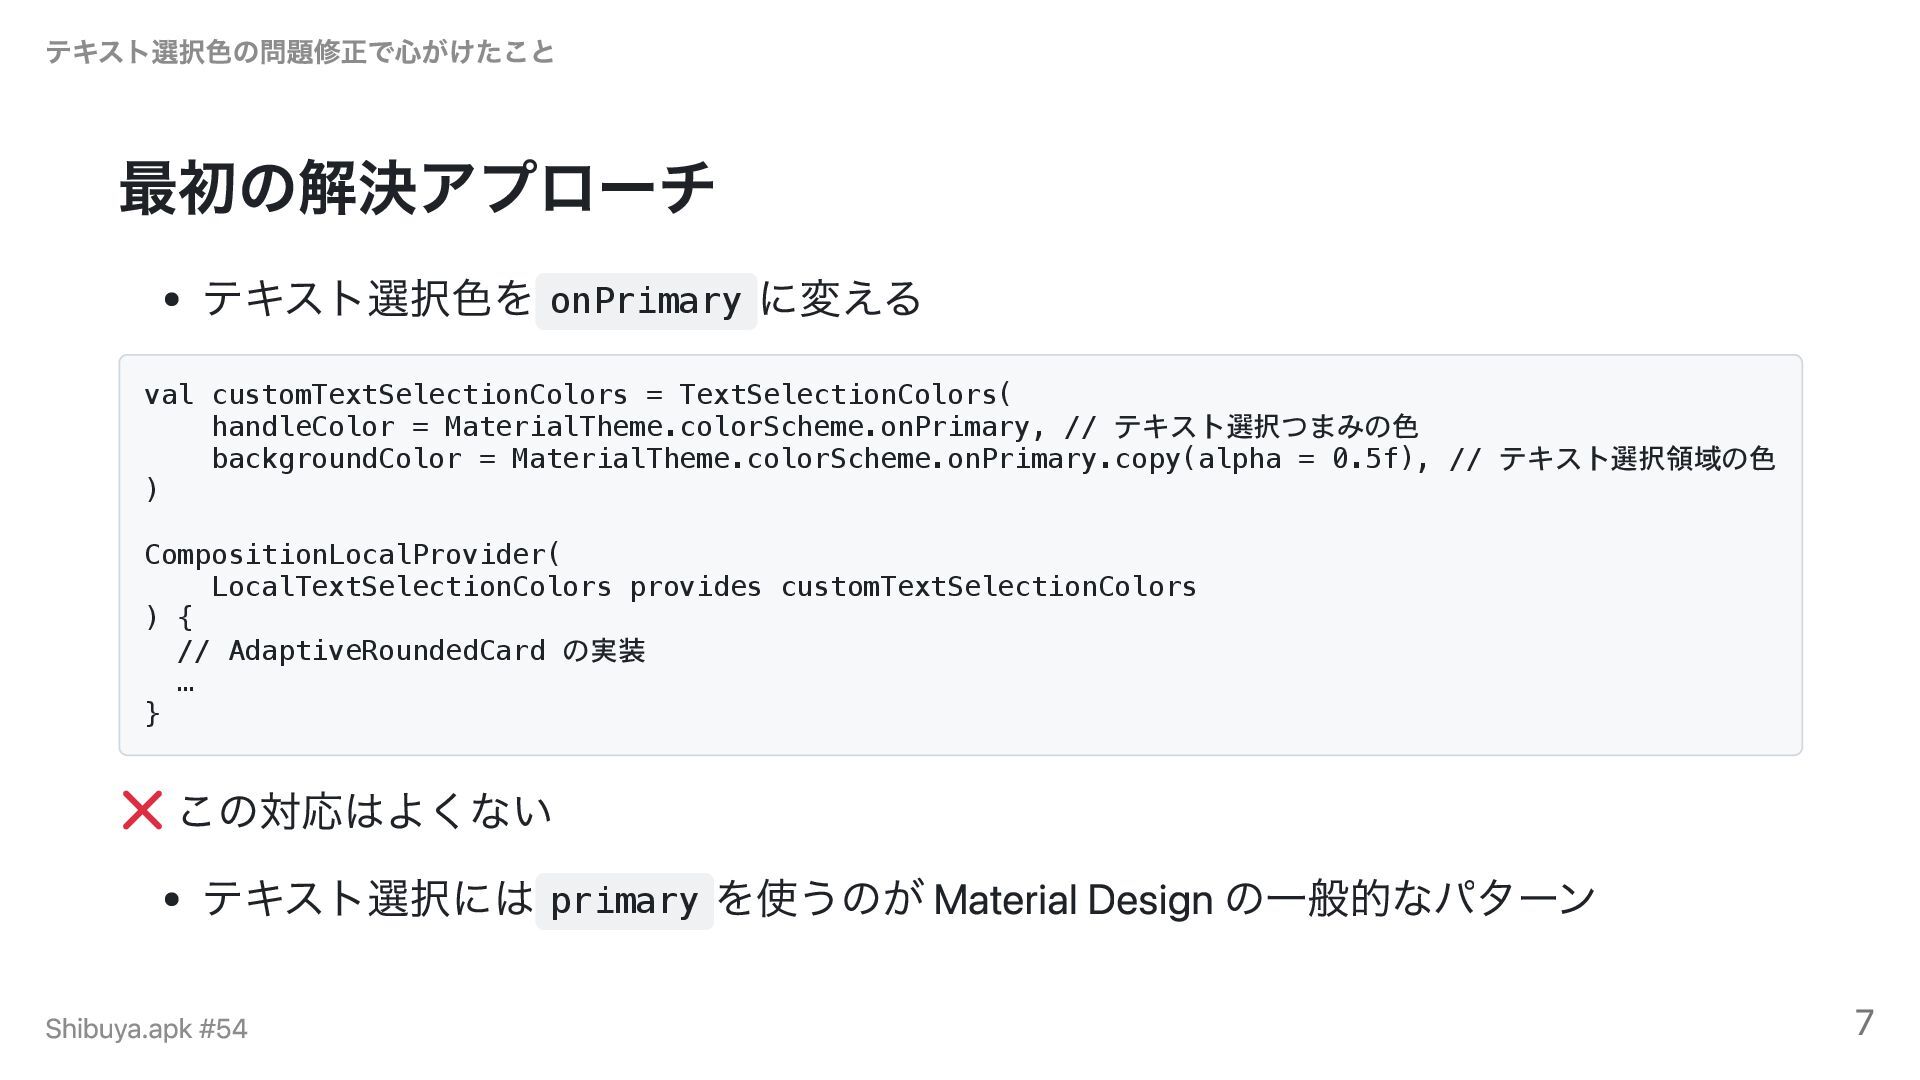The image size is (1920, 1080).
Task: Click the onPrimary inline code badge
Action: coord(645,301)
